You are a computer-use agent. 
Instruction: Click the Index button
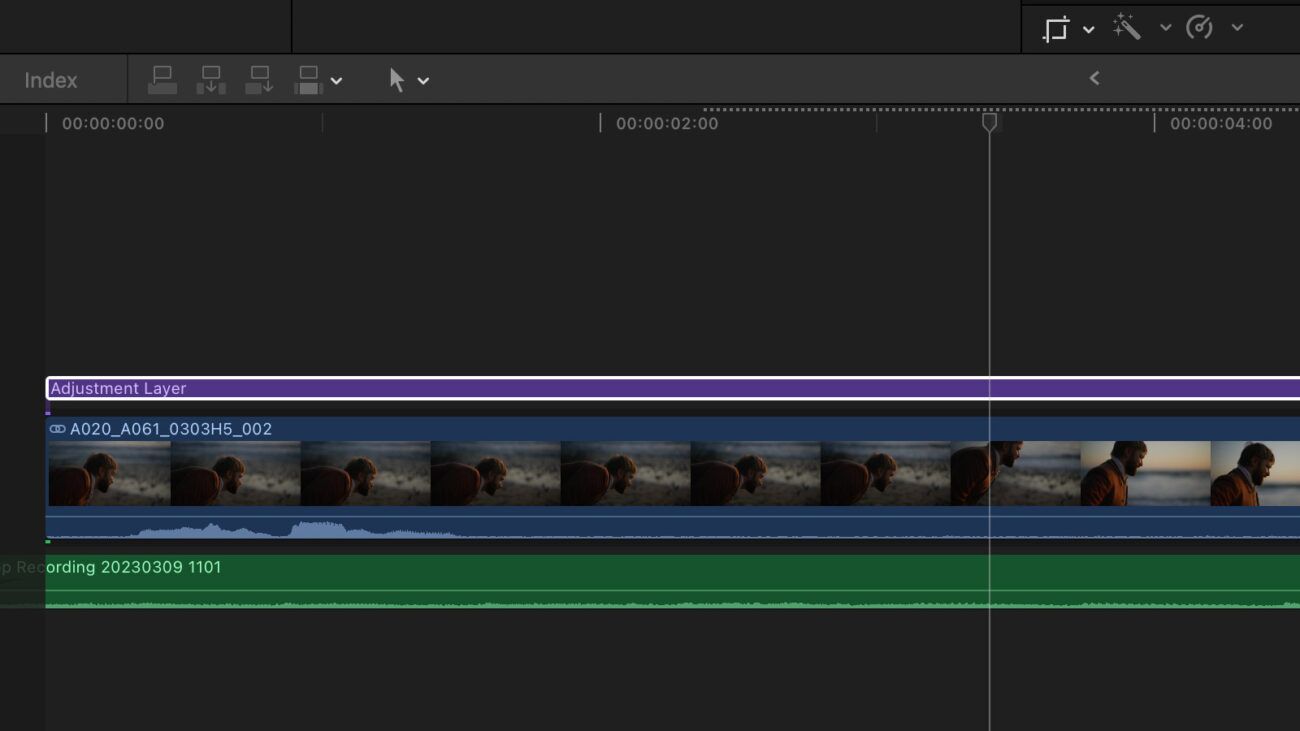coord(50,79)
